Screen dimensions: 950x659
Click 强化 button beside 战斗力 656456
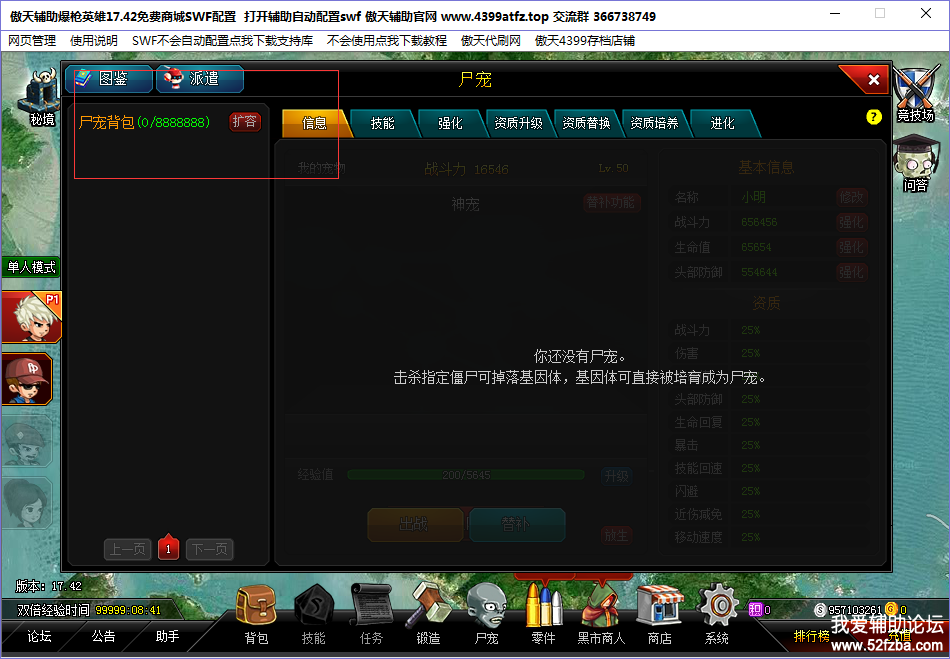point(851,222)
